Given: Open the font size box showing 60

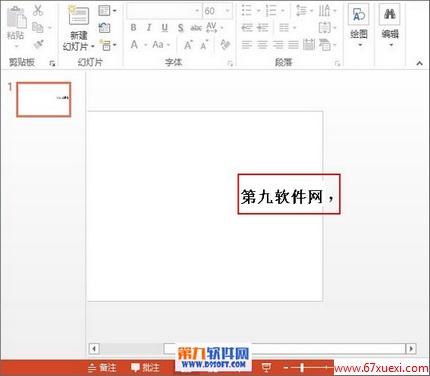Looking at the screenshot, I should (x=217, y=11).
